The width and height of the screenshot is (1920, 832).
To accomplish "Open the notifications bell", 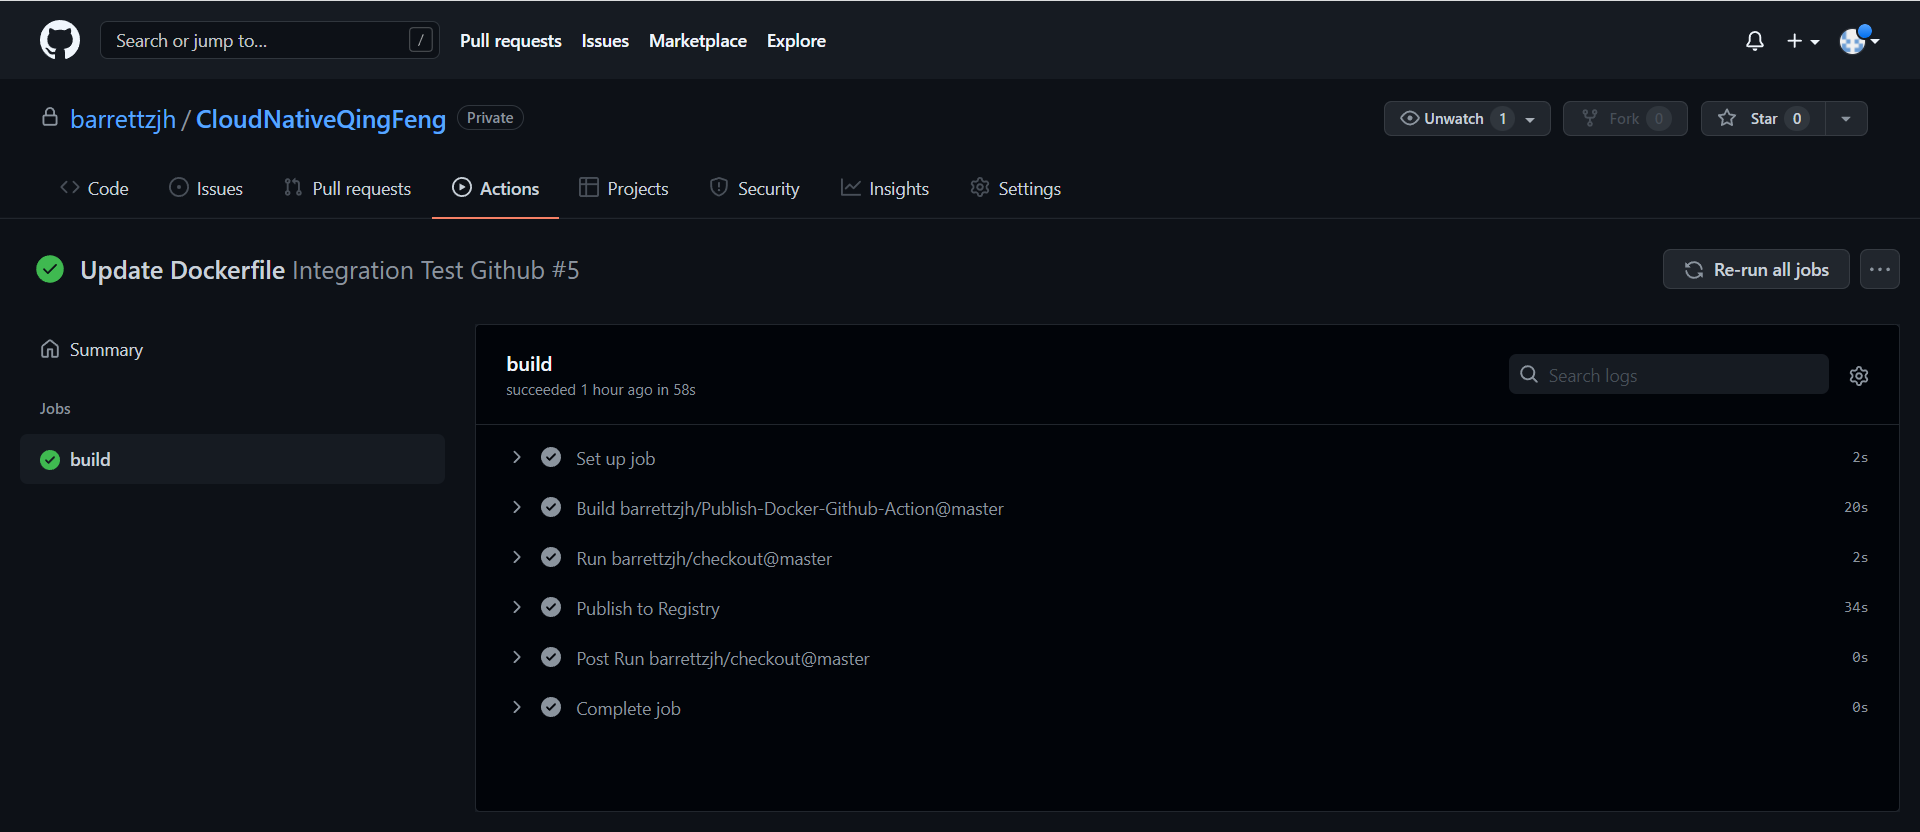I will 1754,41.
